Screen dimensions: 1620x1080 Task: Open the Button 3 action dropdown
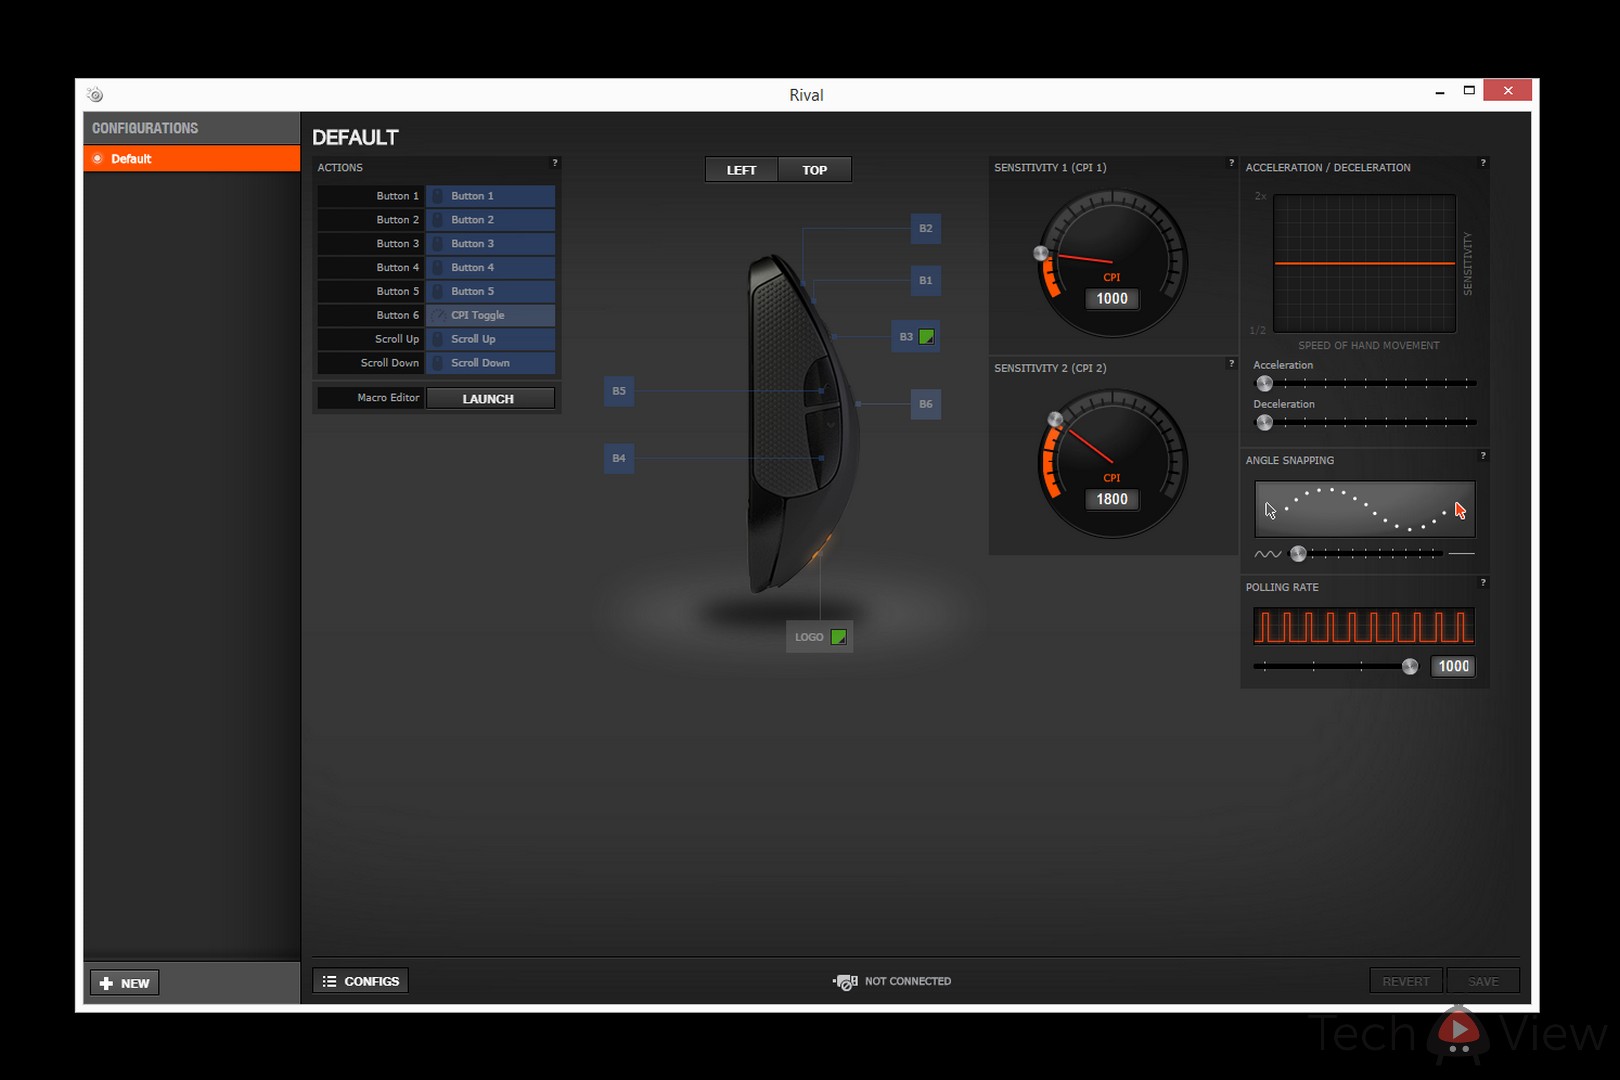point(491,244)
